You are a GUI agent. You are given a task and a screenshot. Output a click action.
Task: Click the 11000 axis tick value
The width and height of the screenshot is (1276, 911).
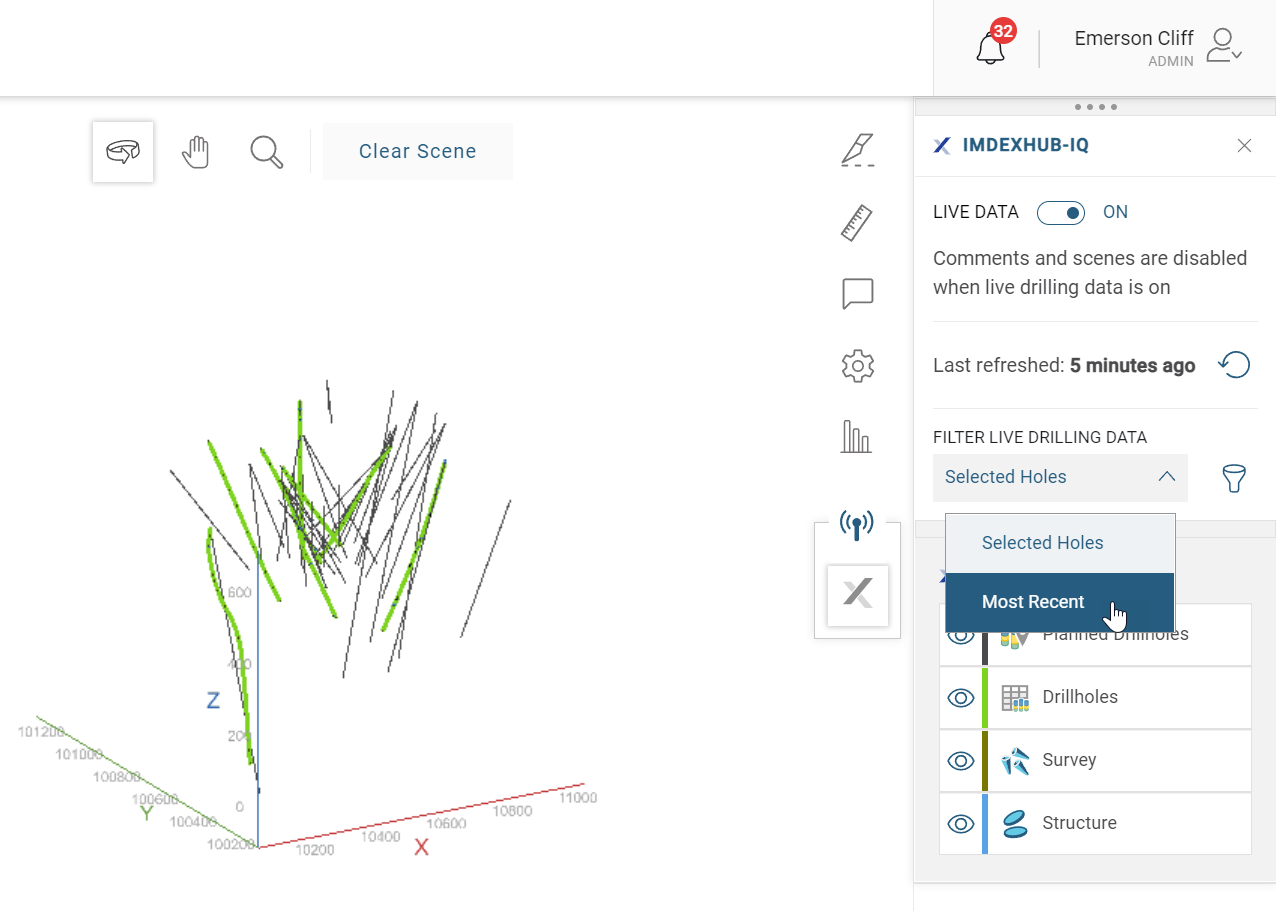(578, 797)
